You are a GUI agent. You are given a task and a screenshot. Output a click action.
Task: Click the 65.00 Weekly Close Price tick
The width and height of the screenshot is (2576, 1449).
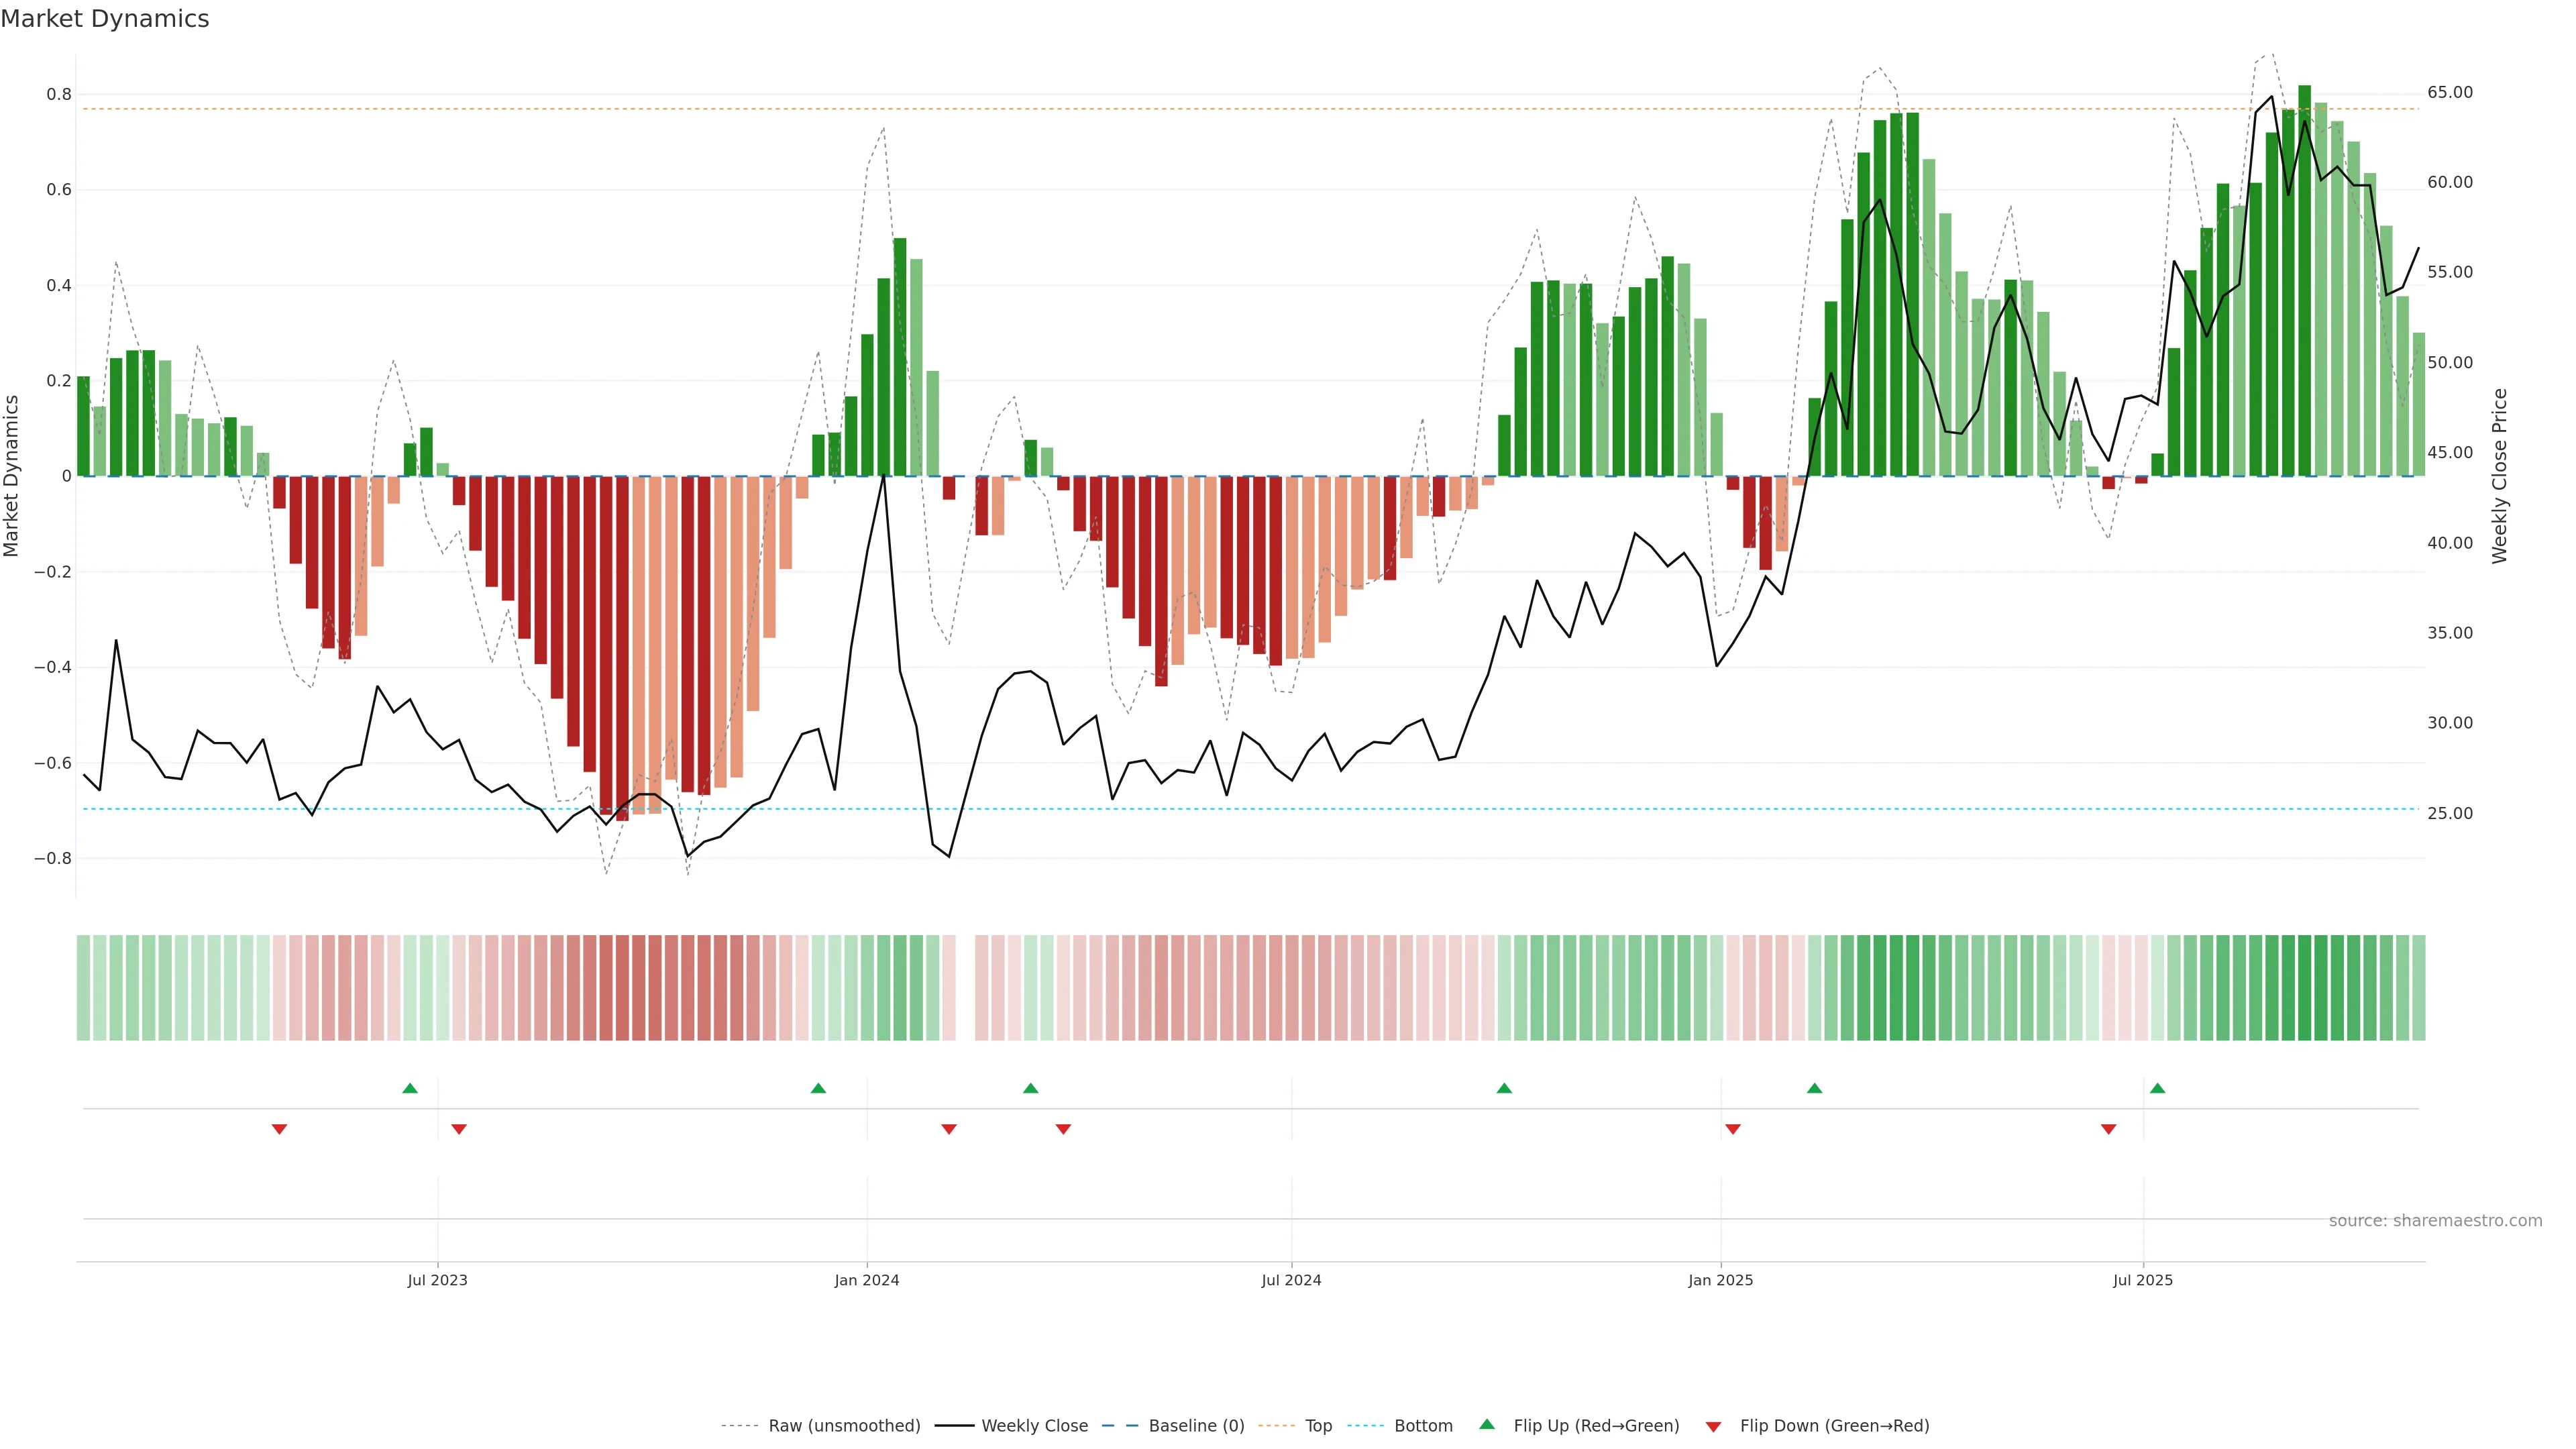[x=2449, y=92]
